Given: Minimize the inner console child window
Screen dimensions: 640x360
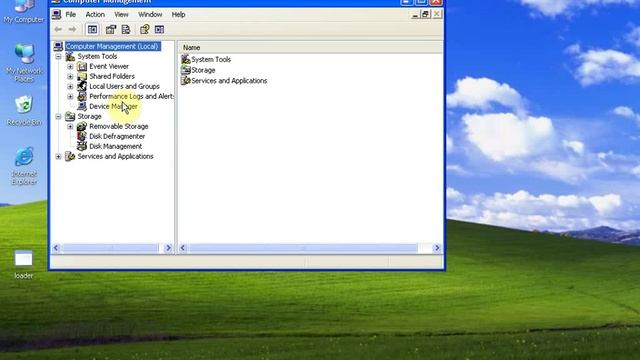Looking at the screenshot, I should (x=415, y=15).
